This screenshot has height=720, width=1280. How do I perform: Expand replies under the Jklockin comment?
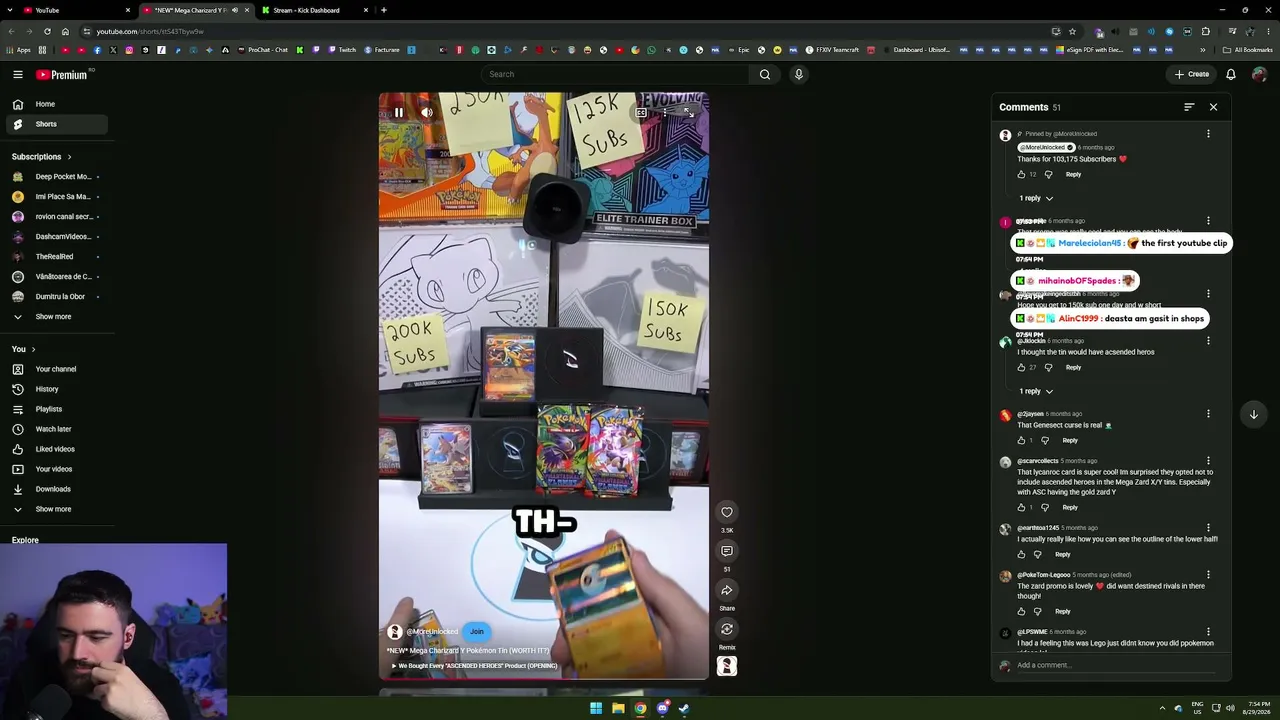[x=1036, y=391]
